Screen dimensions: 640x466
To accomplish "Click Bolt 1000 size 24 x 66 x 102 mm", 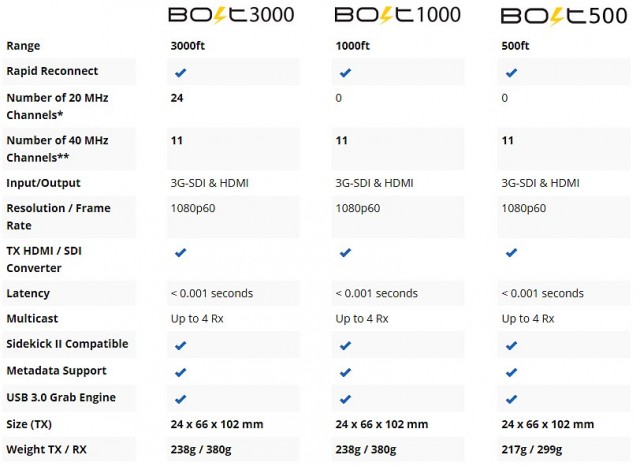I will click(x=382, y=424).
